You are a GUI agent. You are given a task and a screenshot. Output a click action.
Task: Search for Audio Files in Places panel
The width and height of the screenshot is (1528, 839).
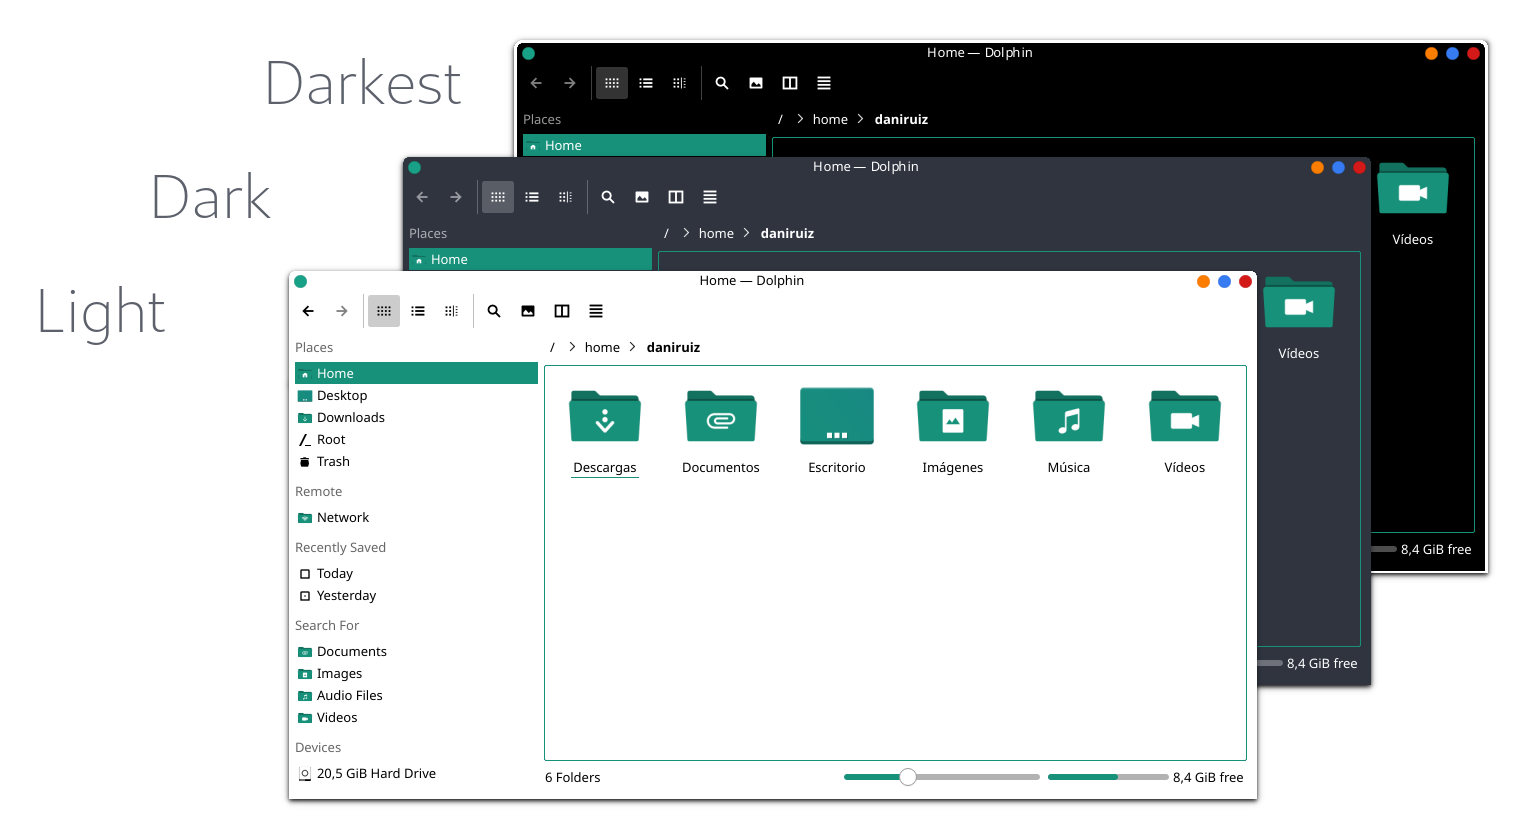pyautogui.click(x=416, y=695)
